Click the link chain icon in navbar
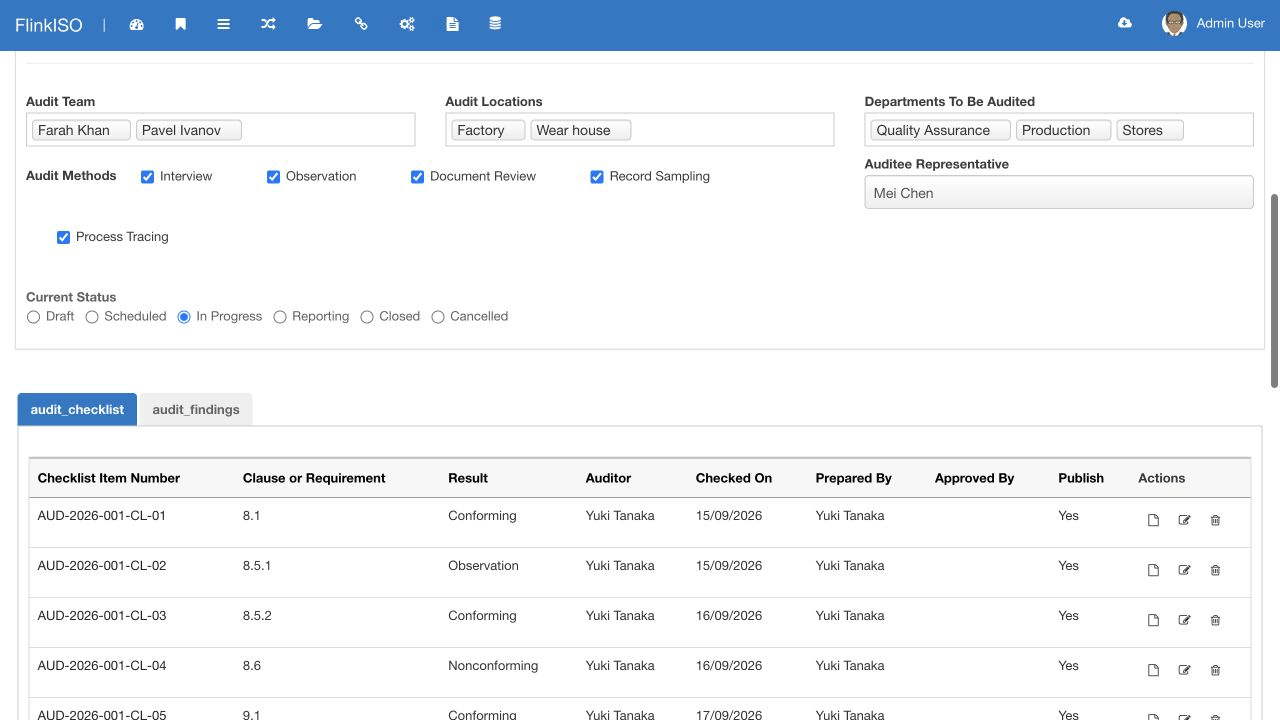1280x720 pixels. (361, 24)
